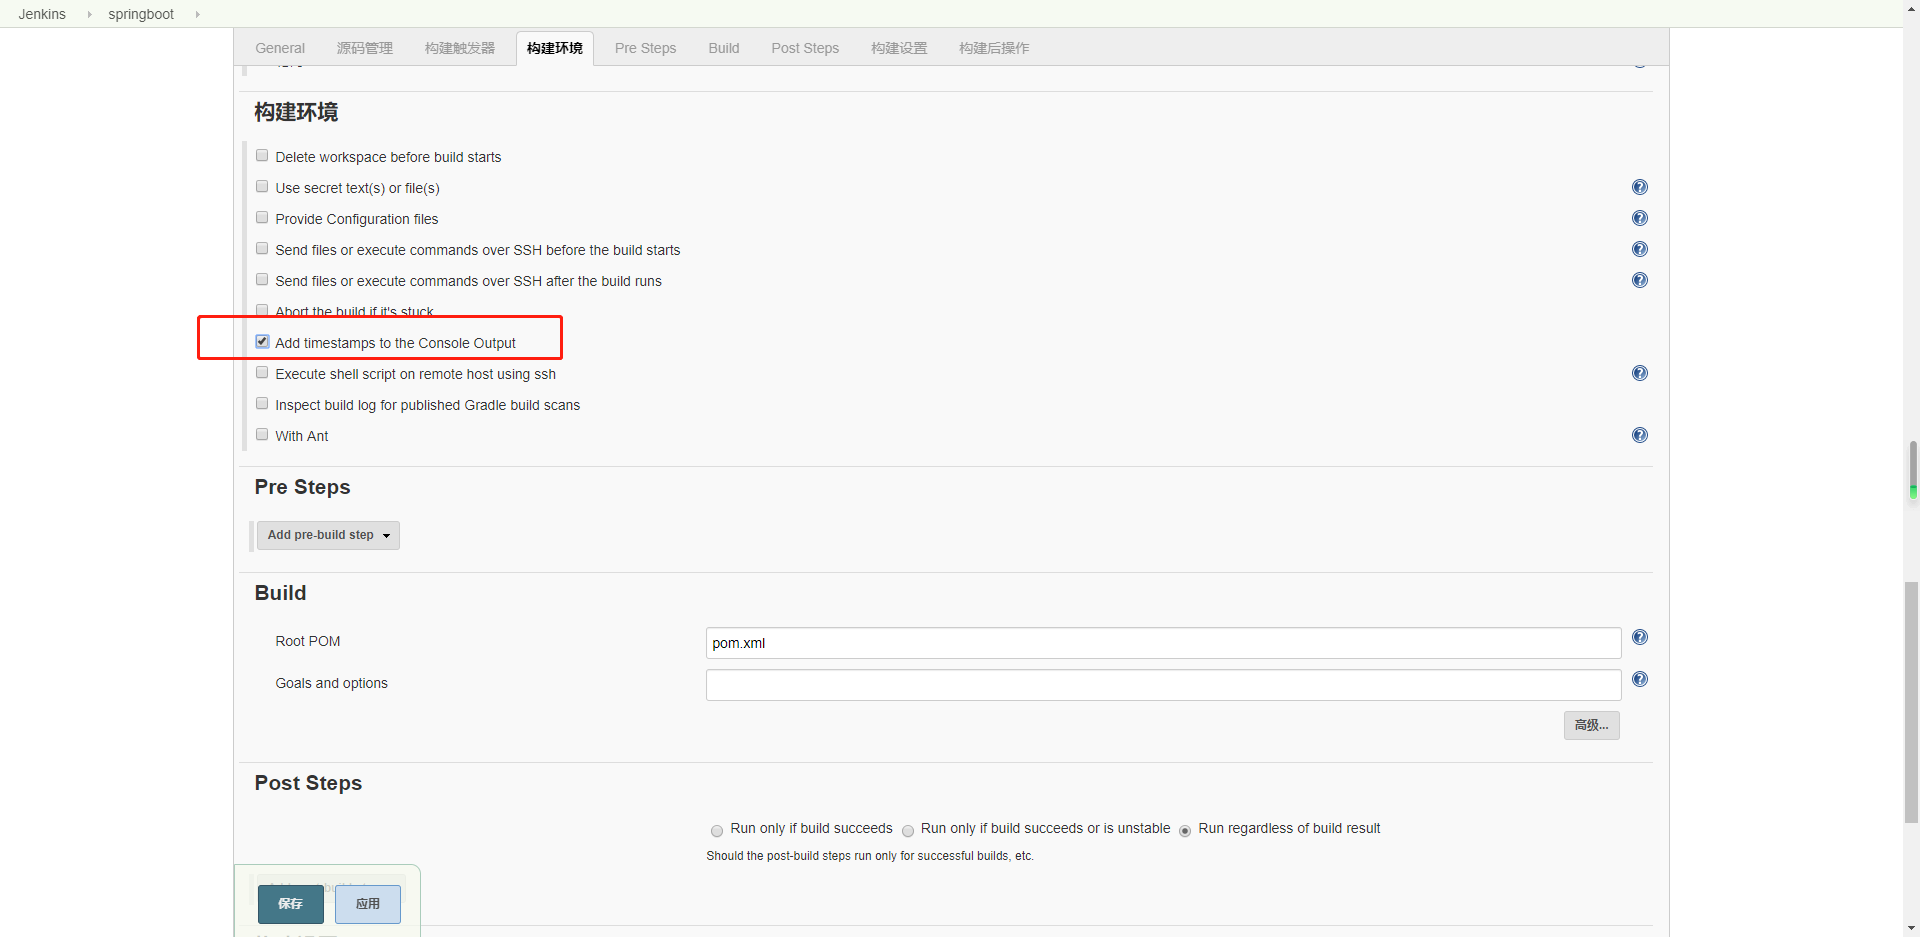Focus the Goals and options input field

tap(1163, 685)
